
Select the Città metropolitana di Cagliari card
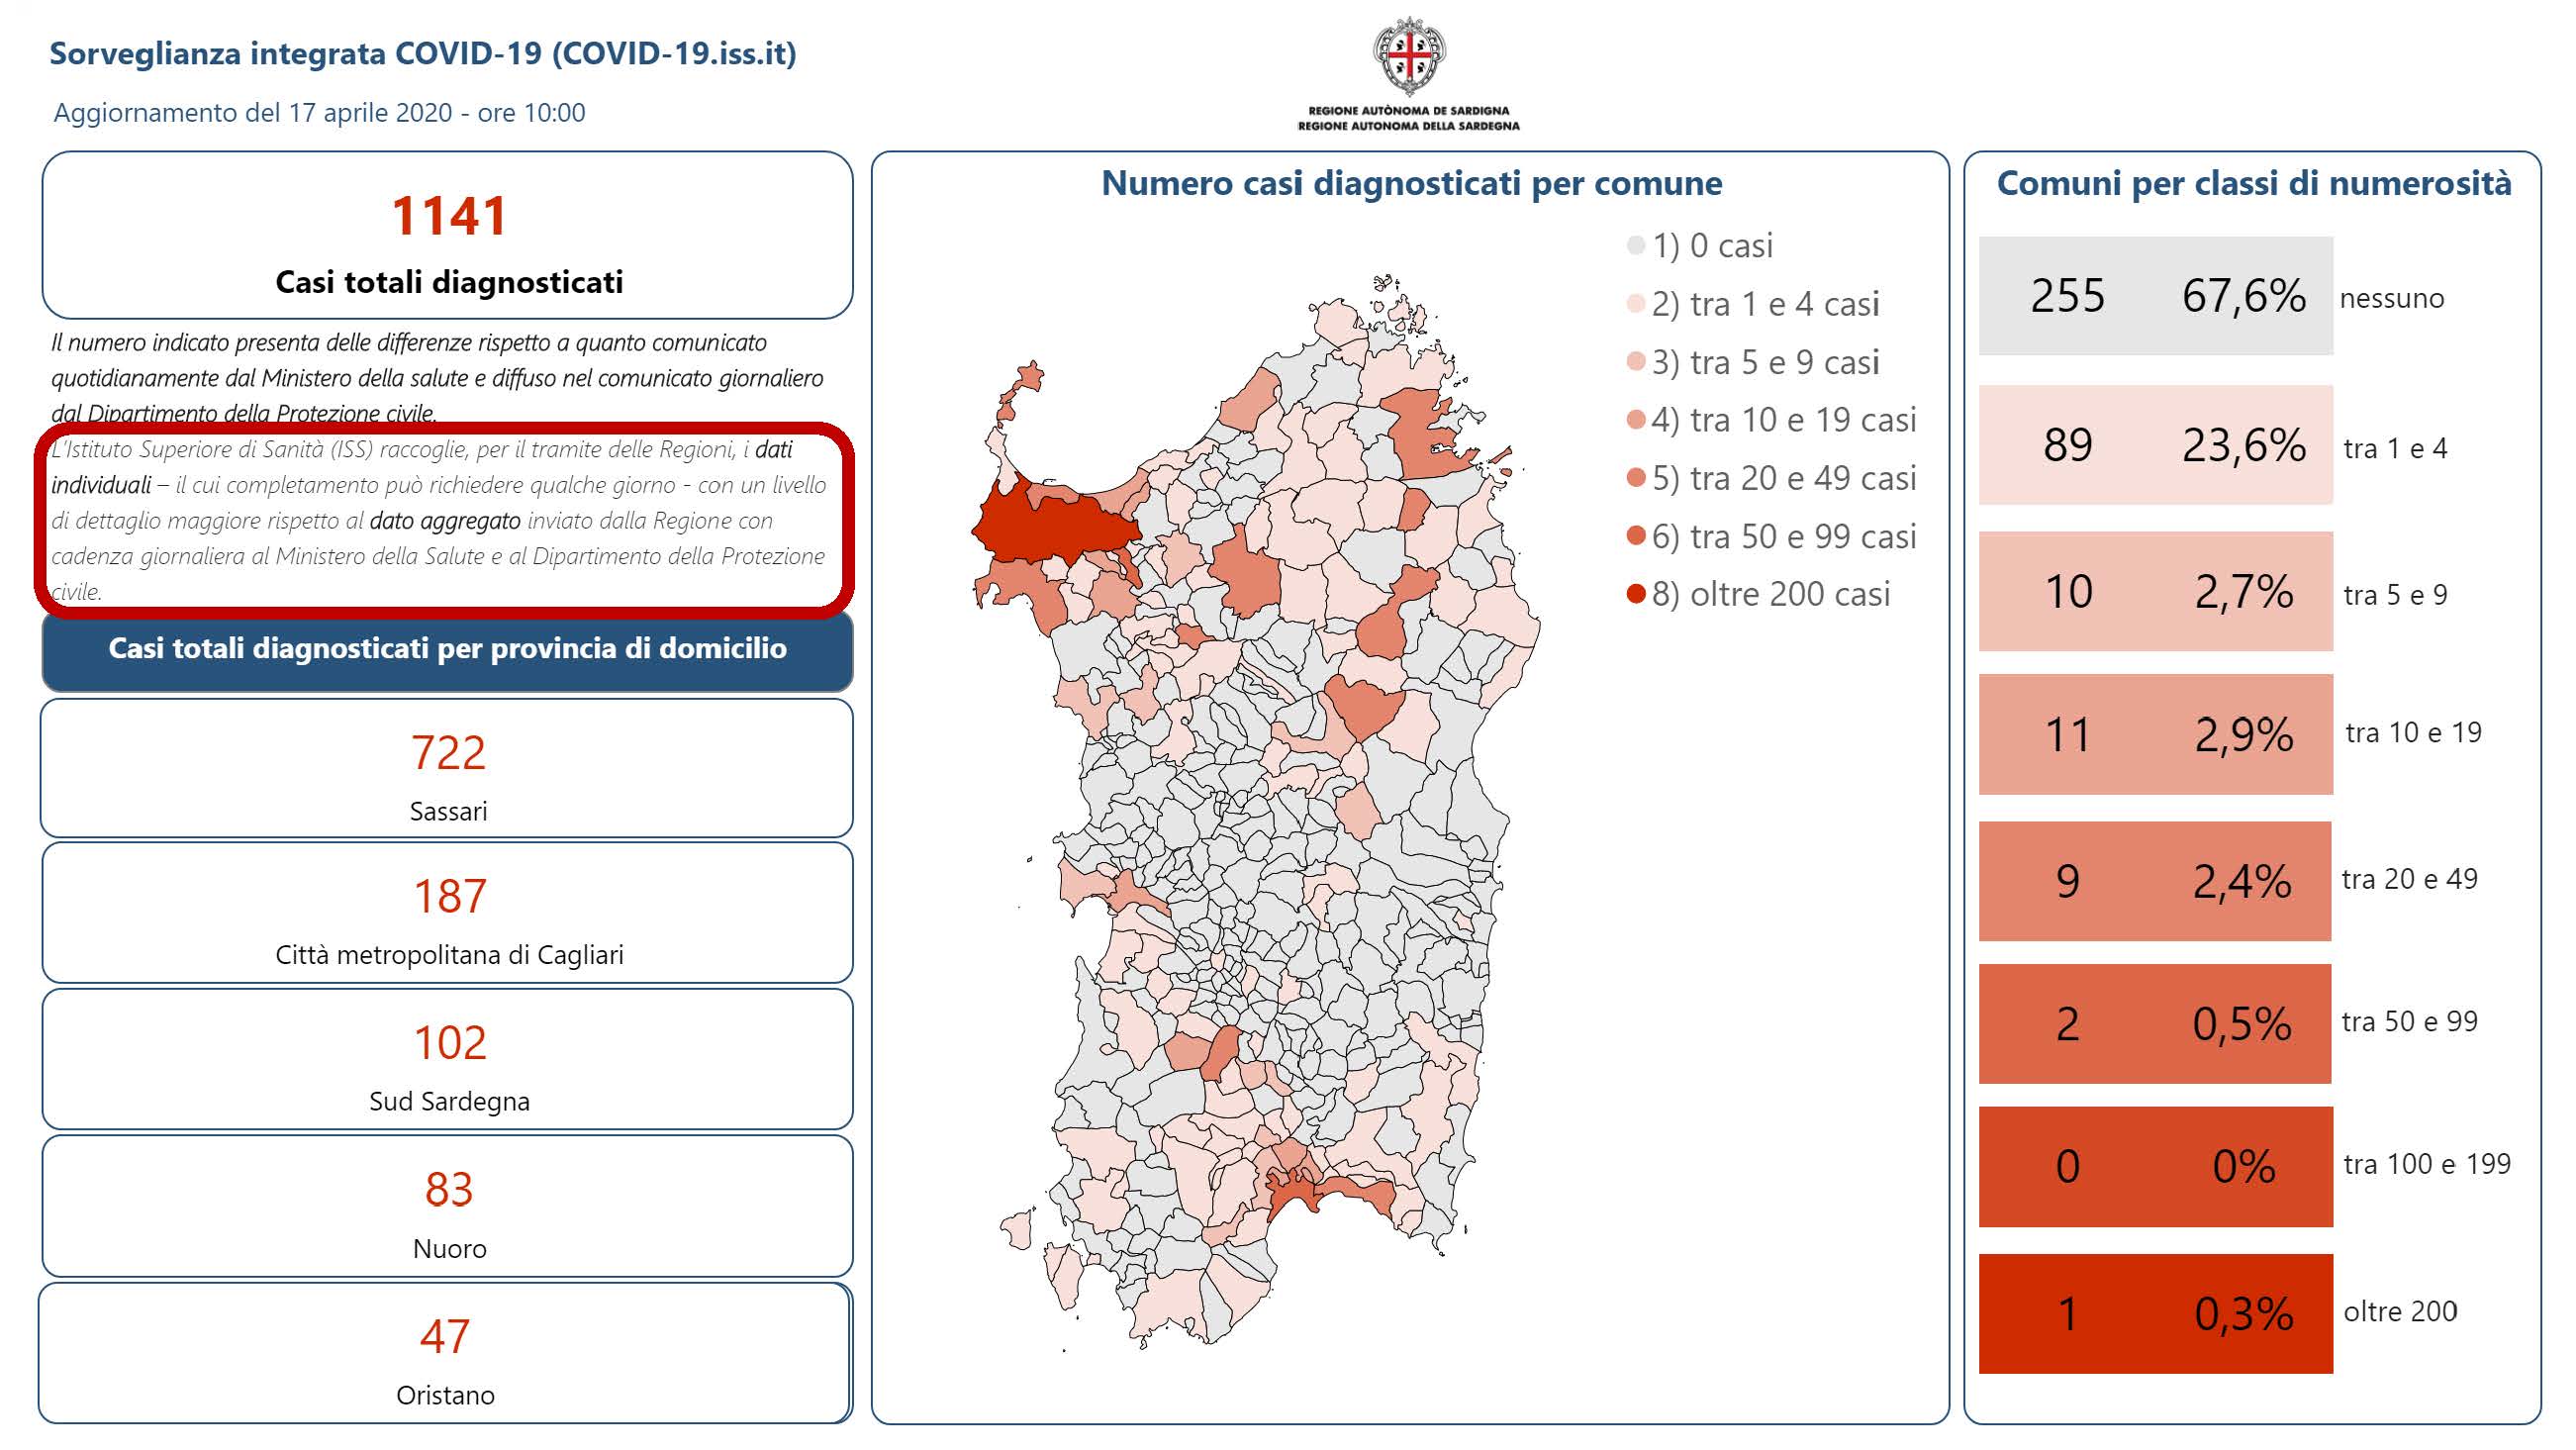point(447,913)
